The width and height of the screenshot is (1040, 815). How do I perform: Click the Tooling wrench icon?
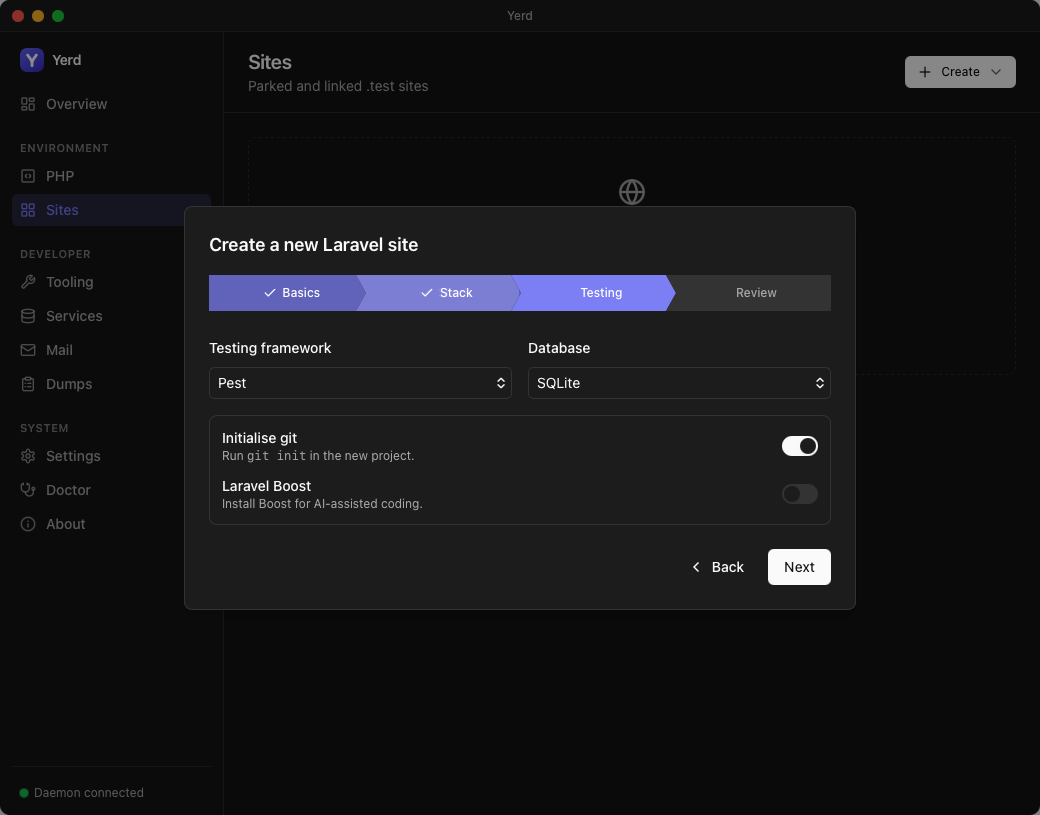click(28, 282)
